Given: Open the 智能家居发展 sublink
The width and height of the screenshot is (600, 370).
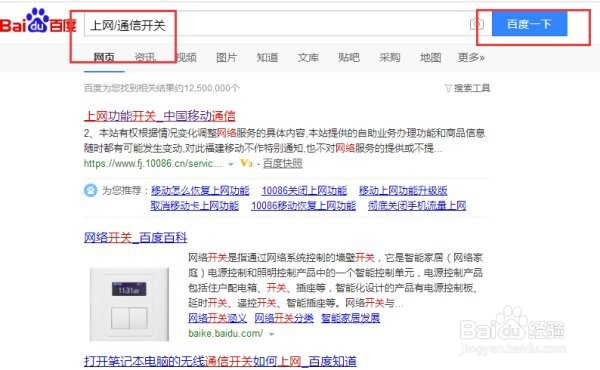Looking at the screenshot, I should tap(351, 318).
